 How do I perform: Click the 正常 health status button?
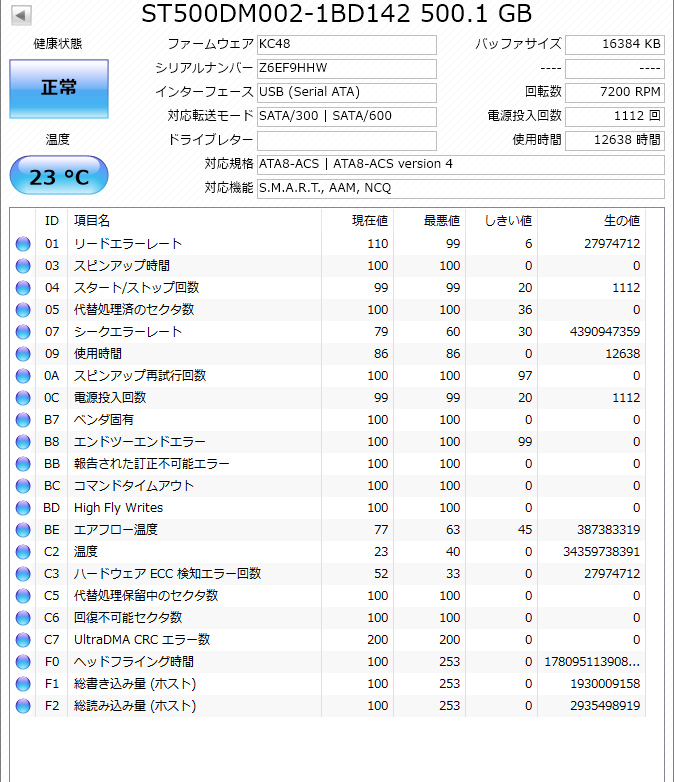tap(59, 88)
